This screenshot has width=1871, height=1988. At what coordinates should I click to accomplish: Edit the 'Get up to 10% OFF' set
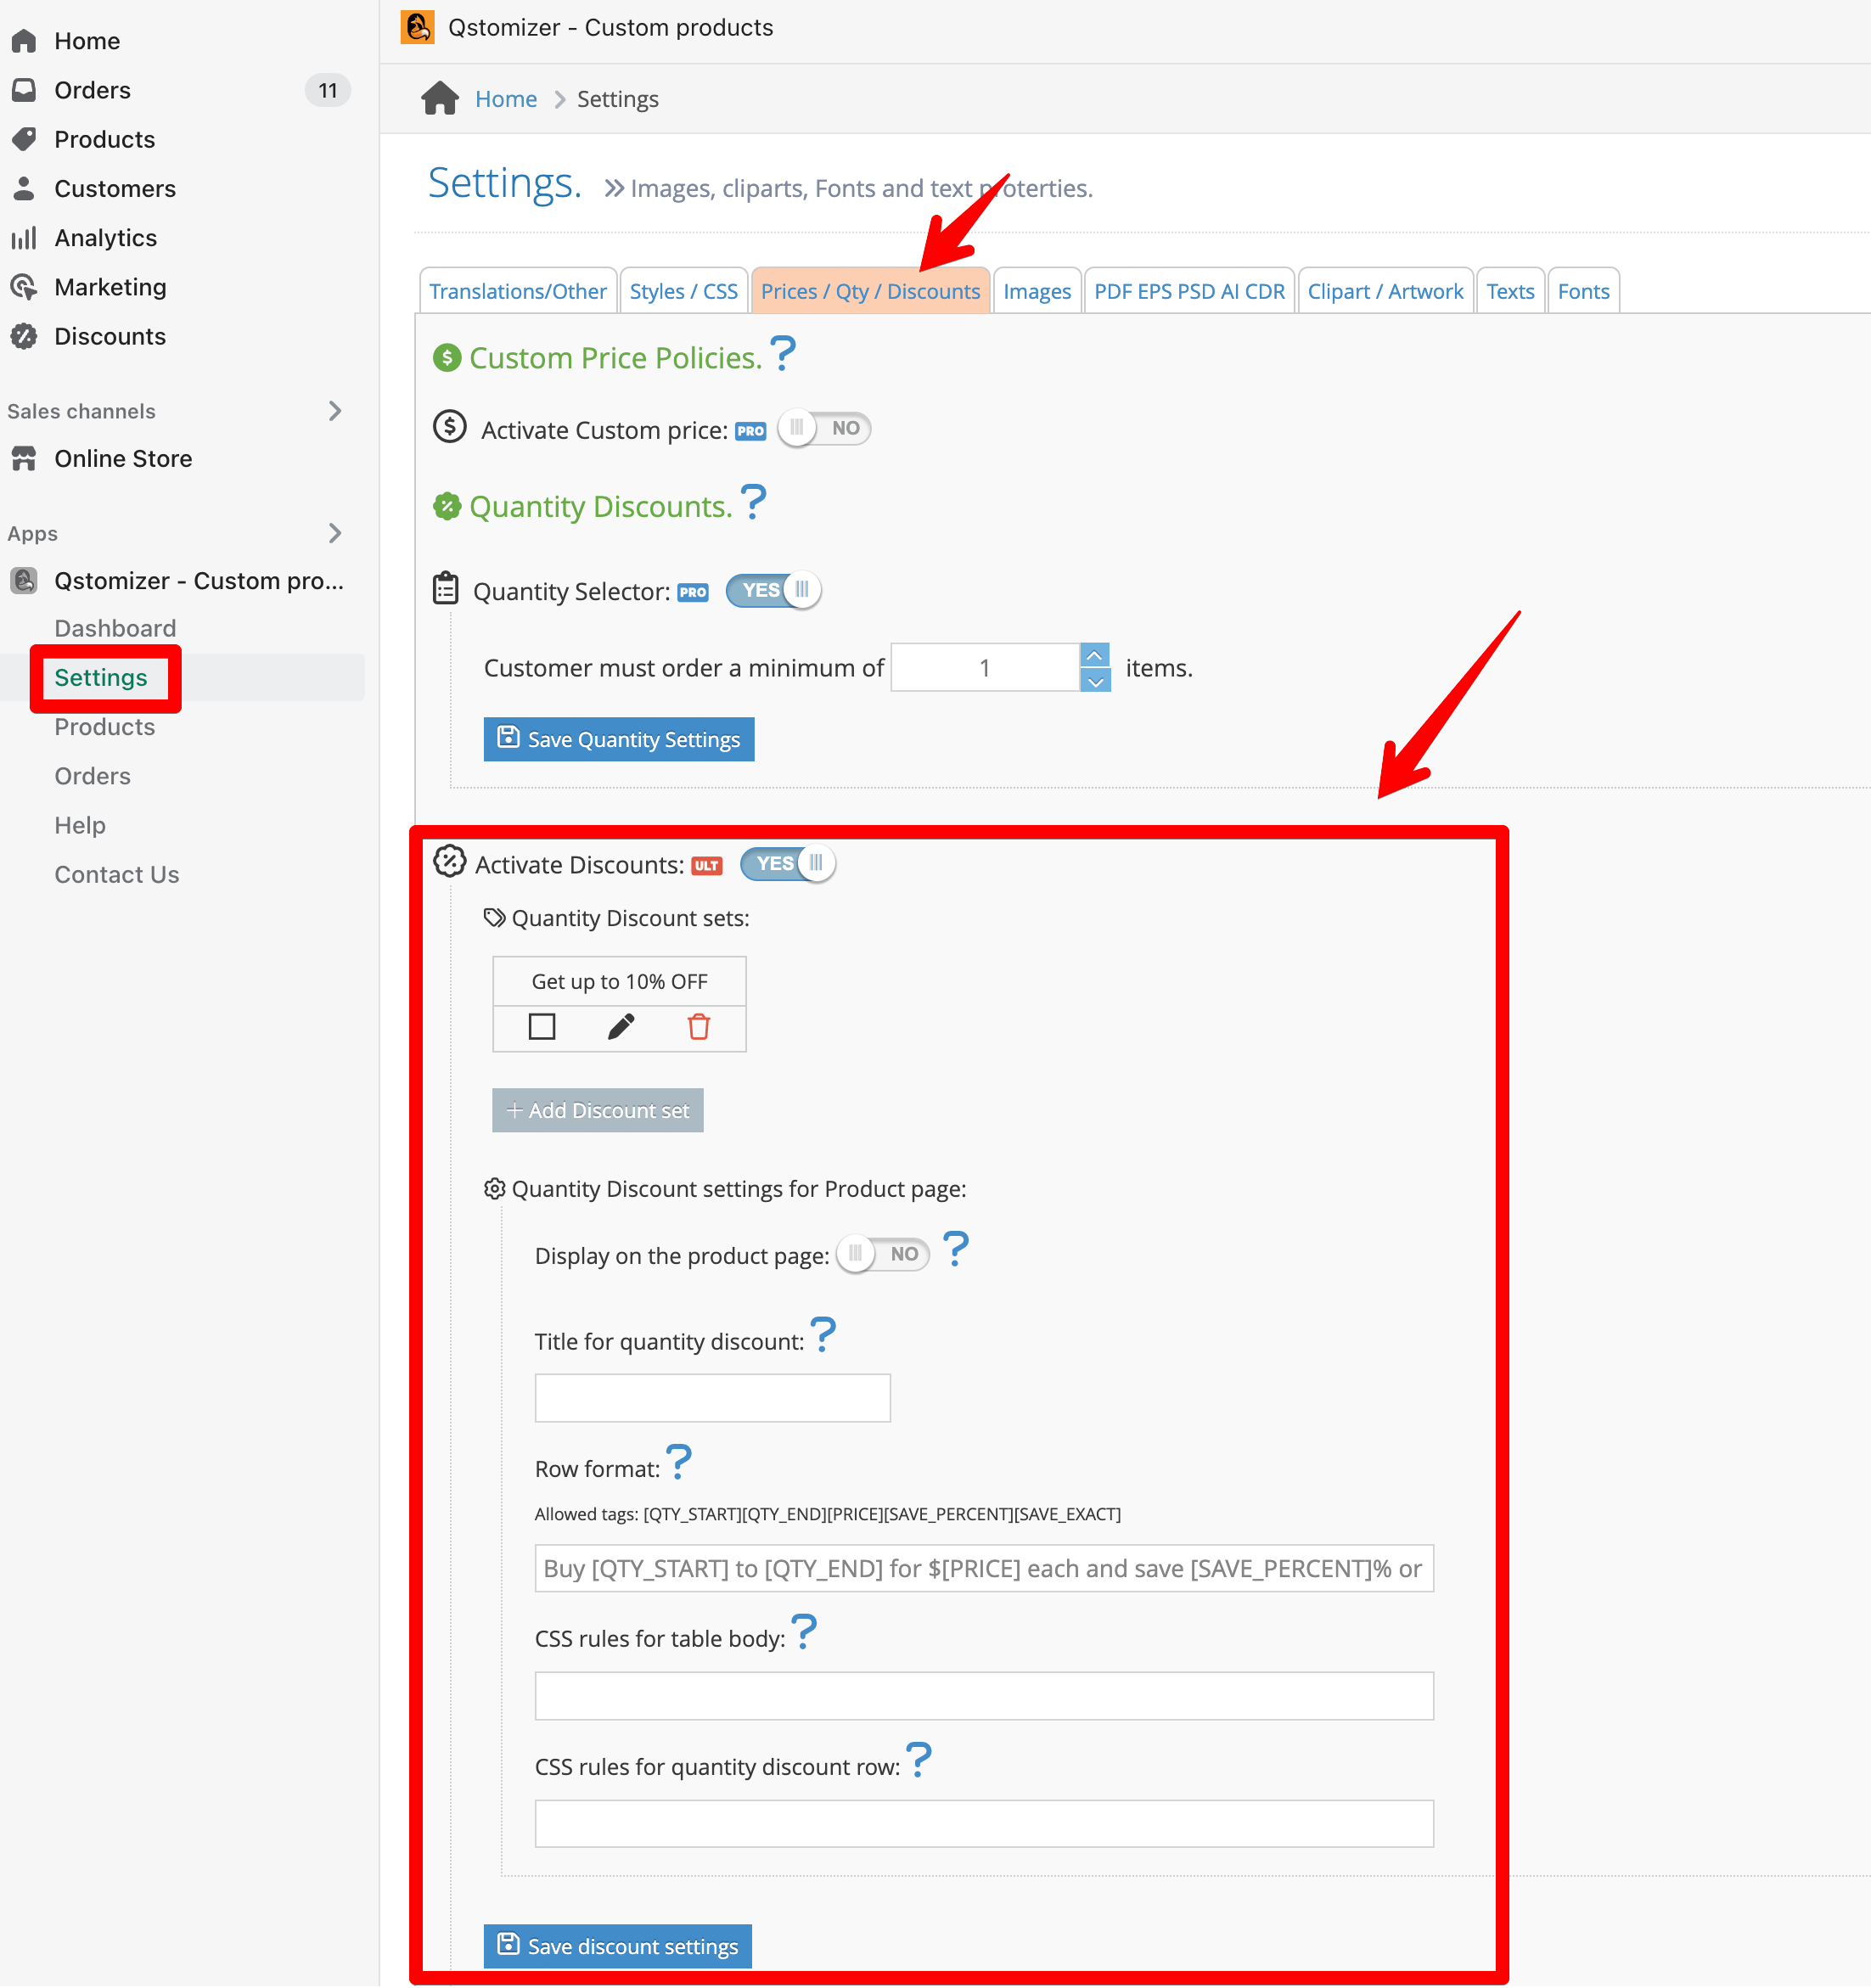(621, 1026)
